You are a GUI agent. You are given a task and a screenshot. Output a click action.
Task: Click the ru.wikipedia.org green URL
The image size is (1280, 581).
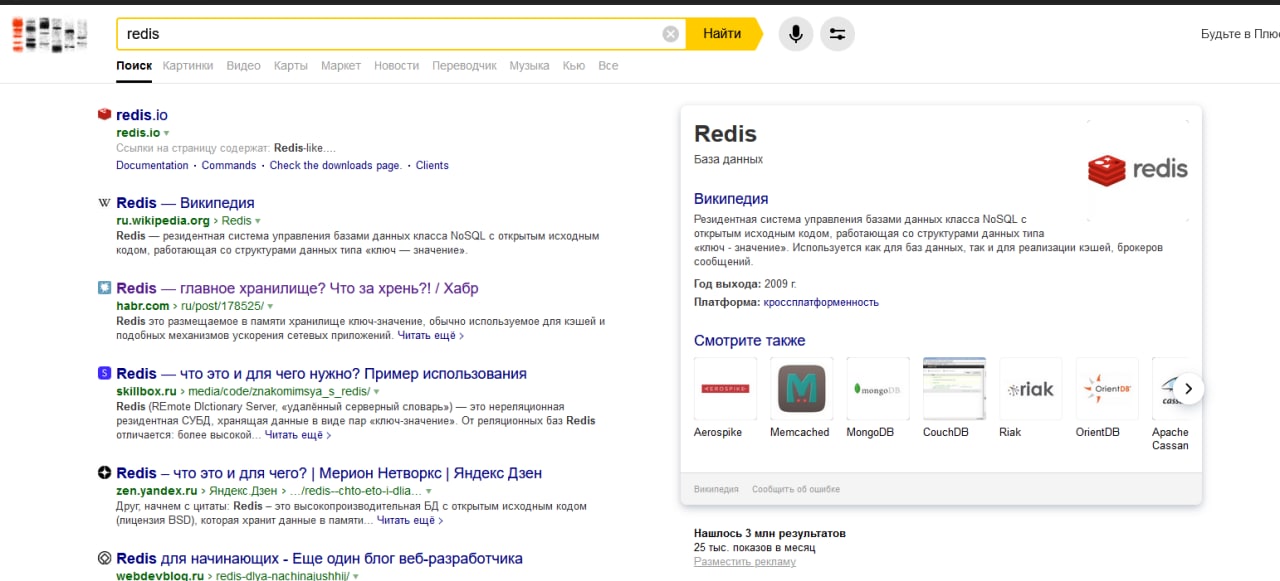point(163,221)
